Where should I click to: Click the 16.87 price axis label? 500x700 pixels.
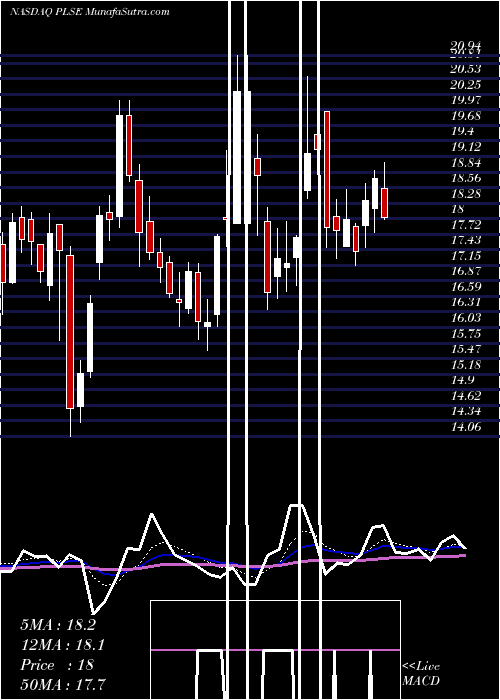point(466,271)
